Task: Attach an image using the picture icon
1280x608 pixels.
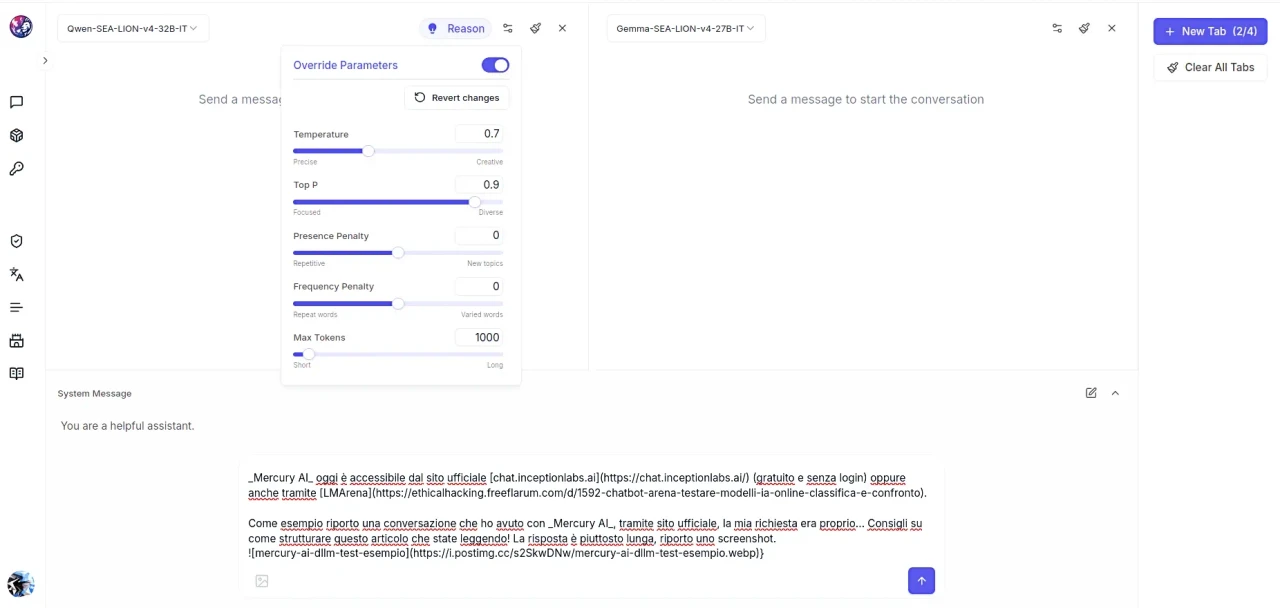Action: click(x=262, y=581)
